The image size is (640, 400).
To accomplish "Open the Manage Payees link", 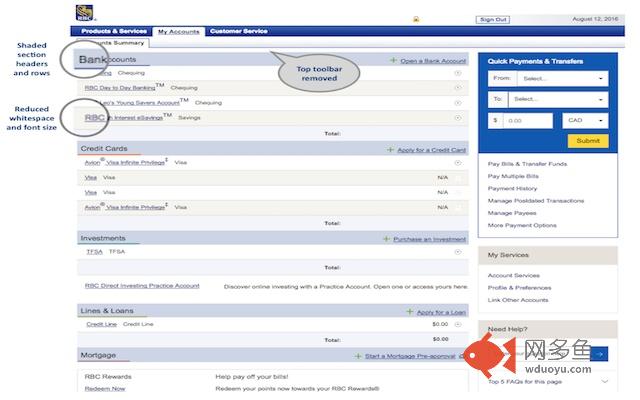I will click(512, 213).
